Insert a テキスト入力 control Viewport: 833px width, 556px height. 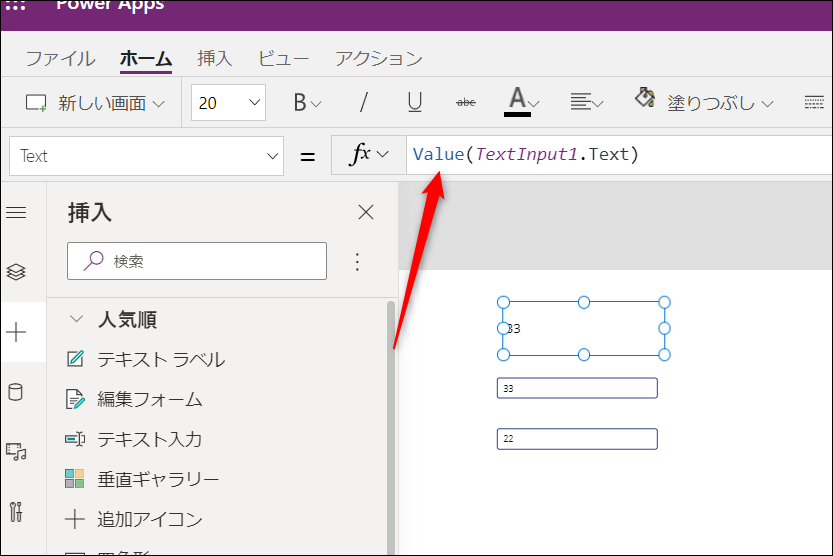(134, 439)
